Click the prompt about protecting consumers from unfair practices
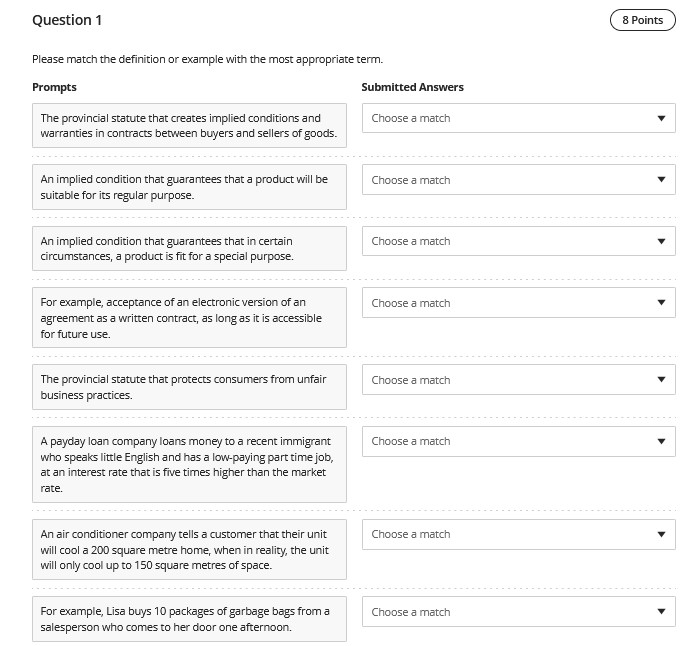Image resolution: width=687 pixels, height=646 pixels. pyautogui.click(x=189, y=387)
